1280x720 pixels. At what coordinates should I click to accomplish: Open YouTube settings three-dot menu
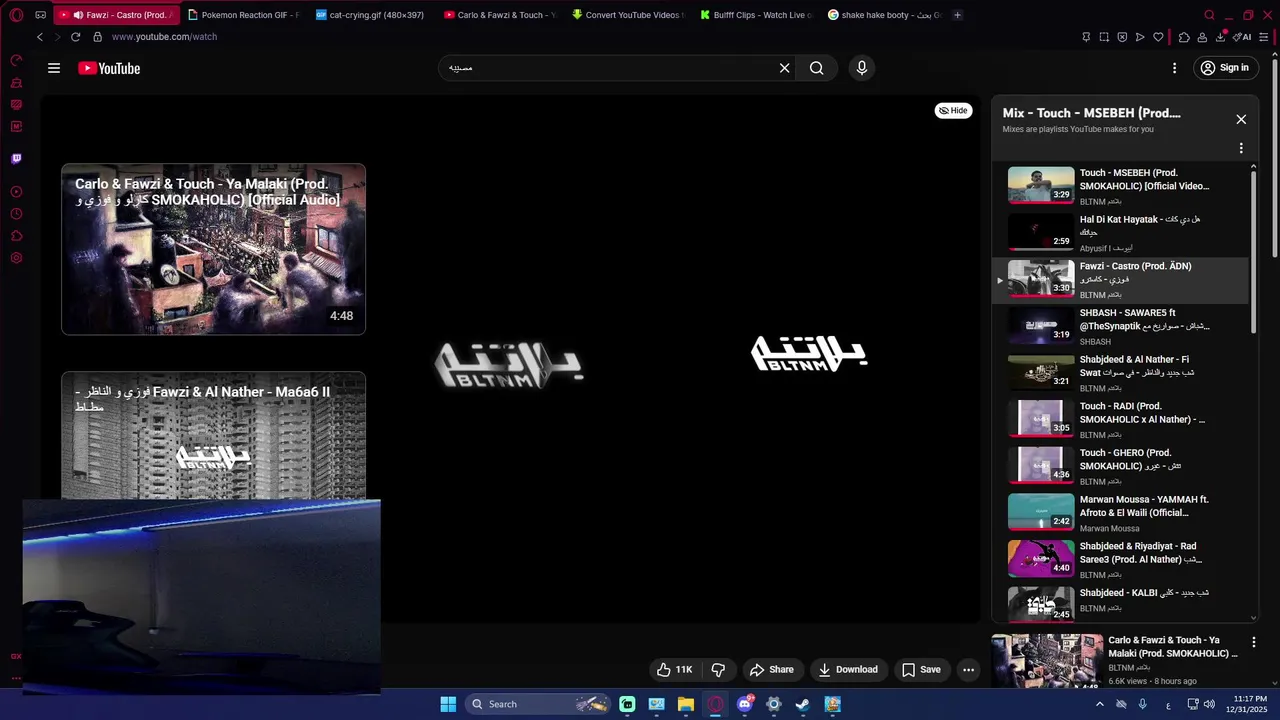pyautogui.click(x=1174, y=68)
